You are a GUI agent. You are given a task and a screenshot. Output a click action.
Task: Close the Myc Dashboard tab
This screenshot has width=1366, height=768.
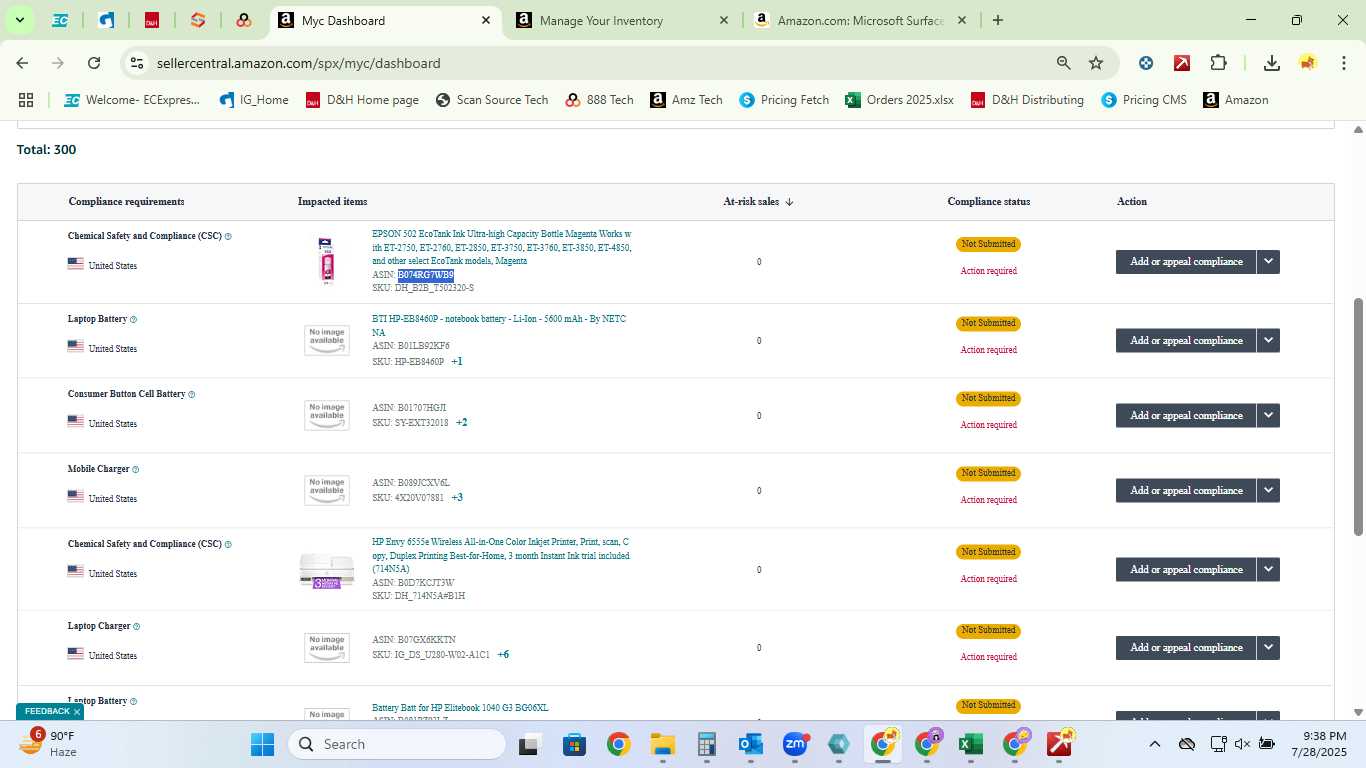(x=486, y=20)
